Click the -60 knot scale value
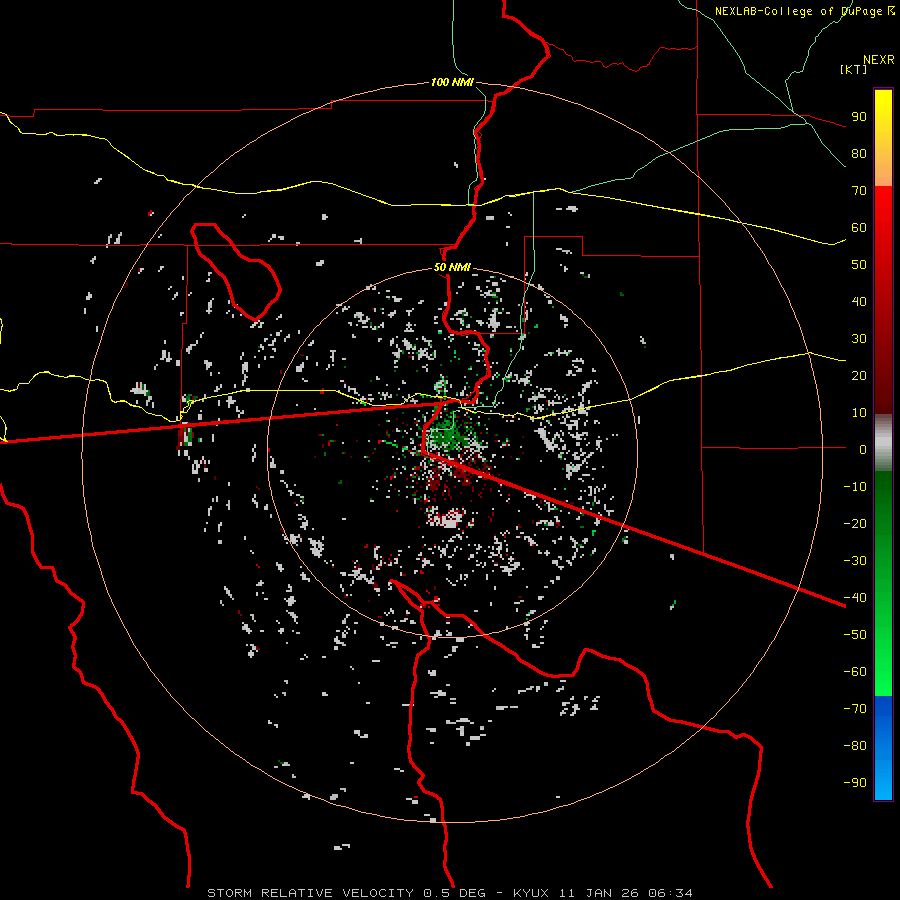The image size is (900, 900). pos(855,672)
